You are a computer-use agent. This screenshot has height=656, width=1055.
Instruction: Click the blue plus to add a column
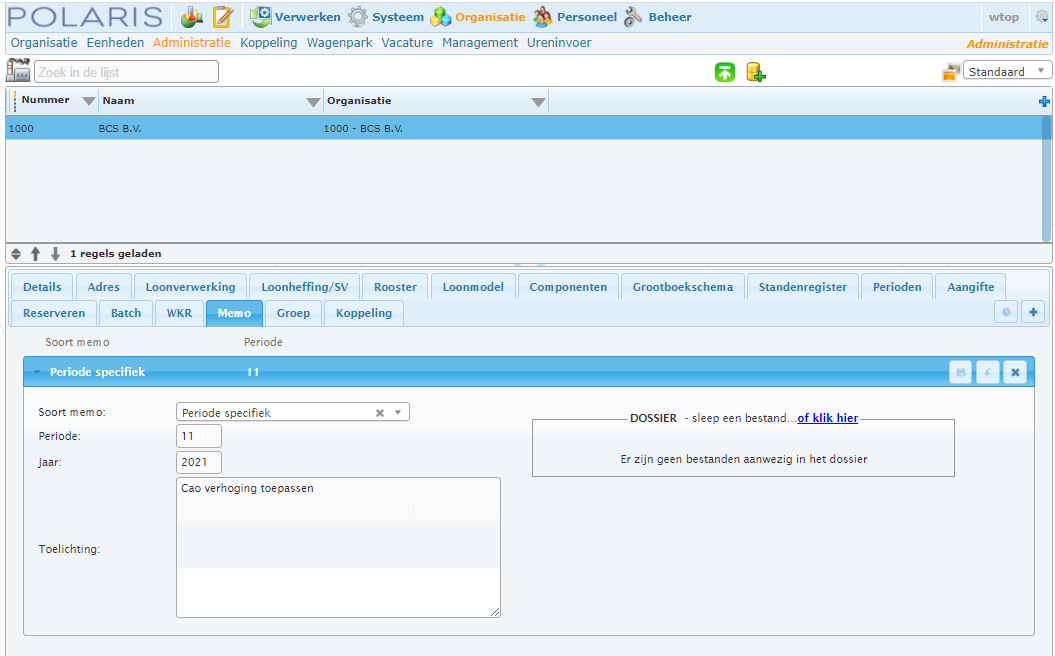1044,102
